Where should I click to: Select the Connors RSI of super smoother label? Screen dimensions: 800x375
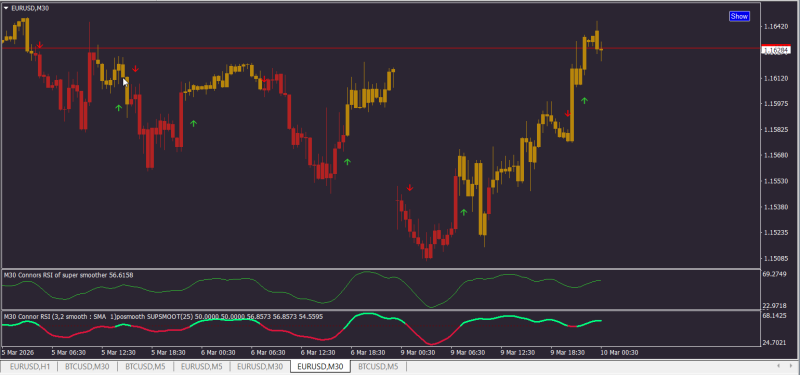68,275
